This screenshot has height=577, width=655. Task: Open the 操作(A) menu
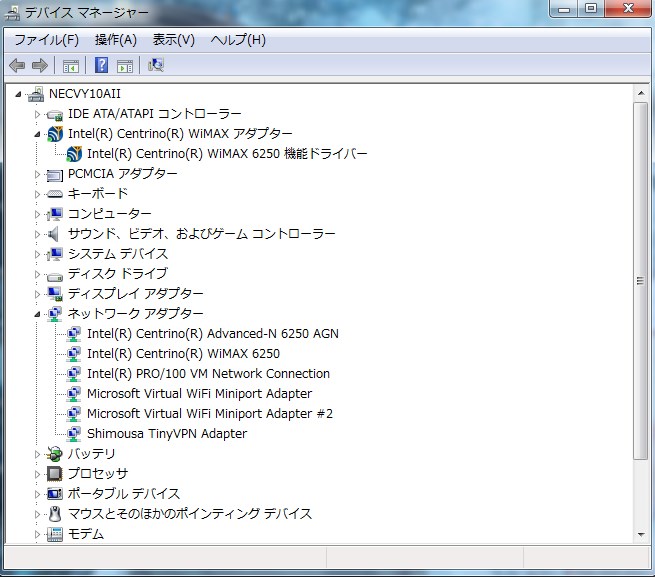[116, 40]
